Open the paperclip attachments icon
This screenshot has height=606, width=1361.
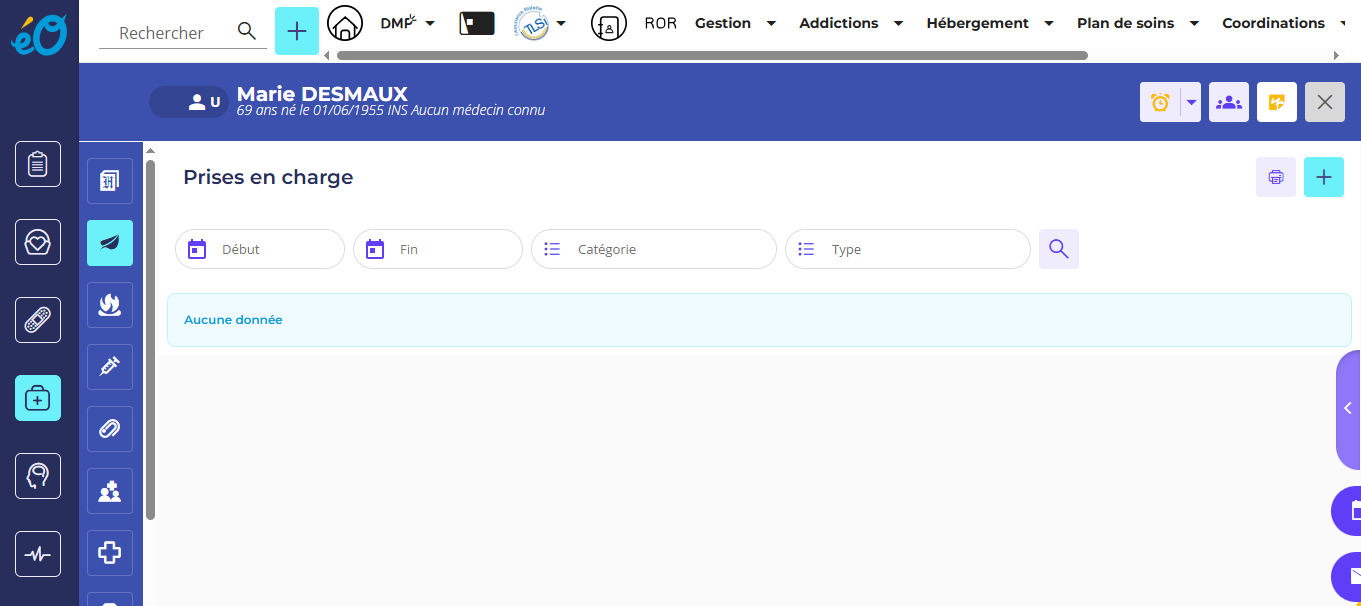coord(110,429)
